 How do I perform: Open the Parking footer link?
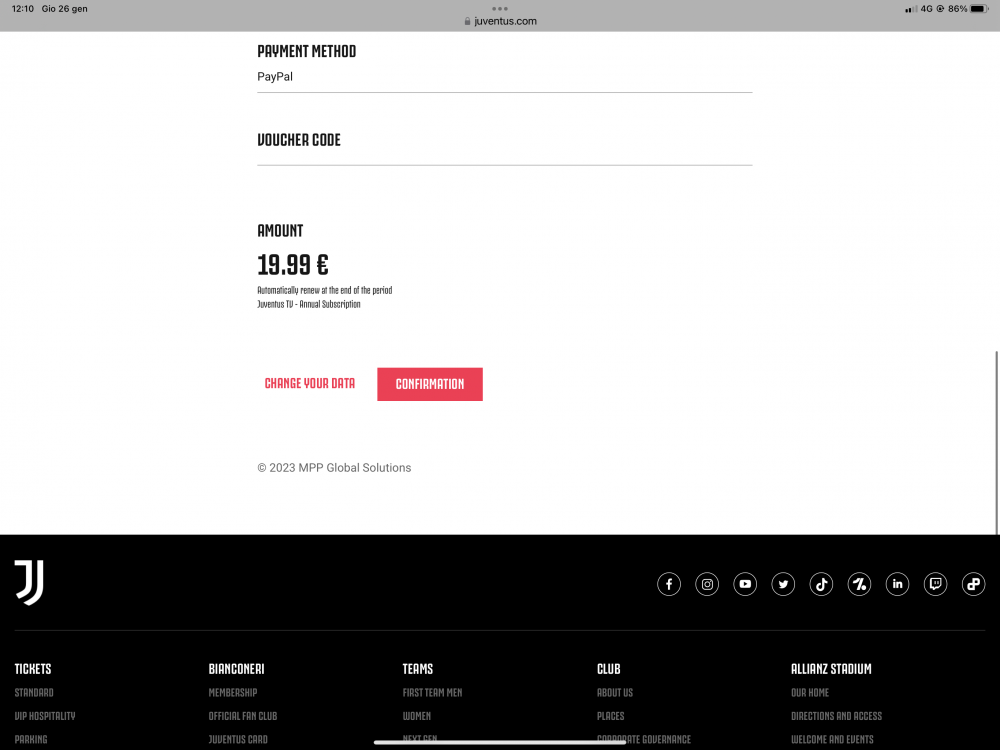pyautogui.click(x=31, y=740)
